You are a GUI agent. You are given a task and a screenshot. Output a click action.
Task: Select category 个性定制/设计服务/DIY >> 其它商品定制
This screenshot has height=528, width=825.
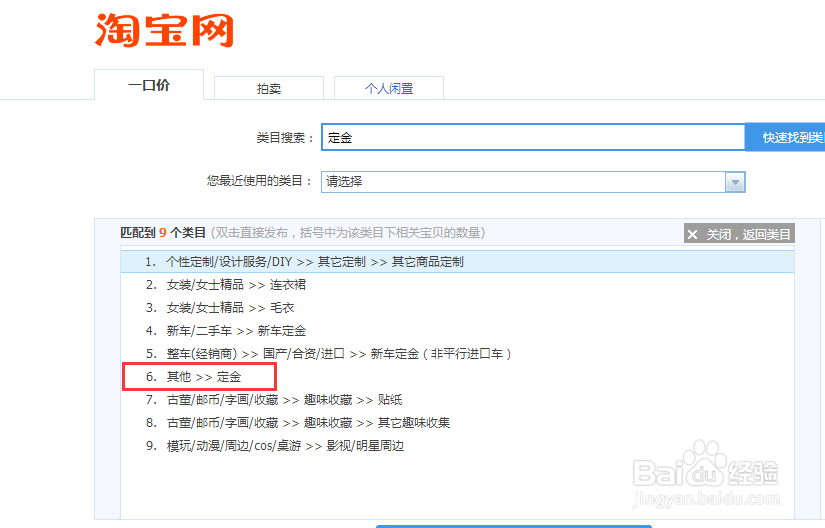coord(457,262)
